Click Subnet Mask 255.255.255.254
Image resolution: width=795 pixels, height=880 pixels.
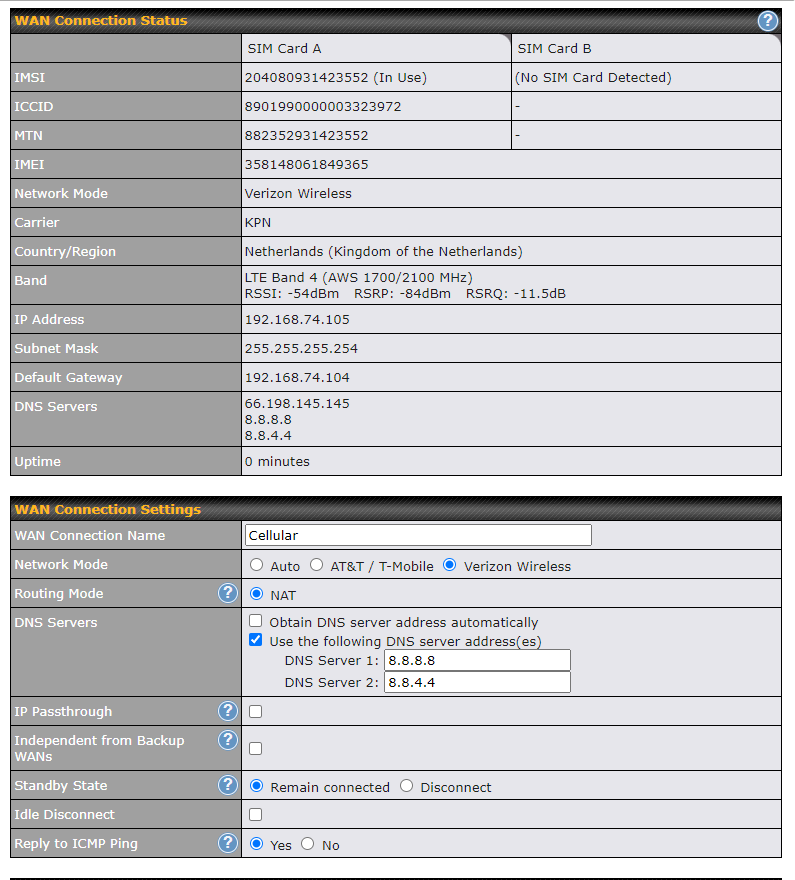click(x=301, y=349)
